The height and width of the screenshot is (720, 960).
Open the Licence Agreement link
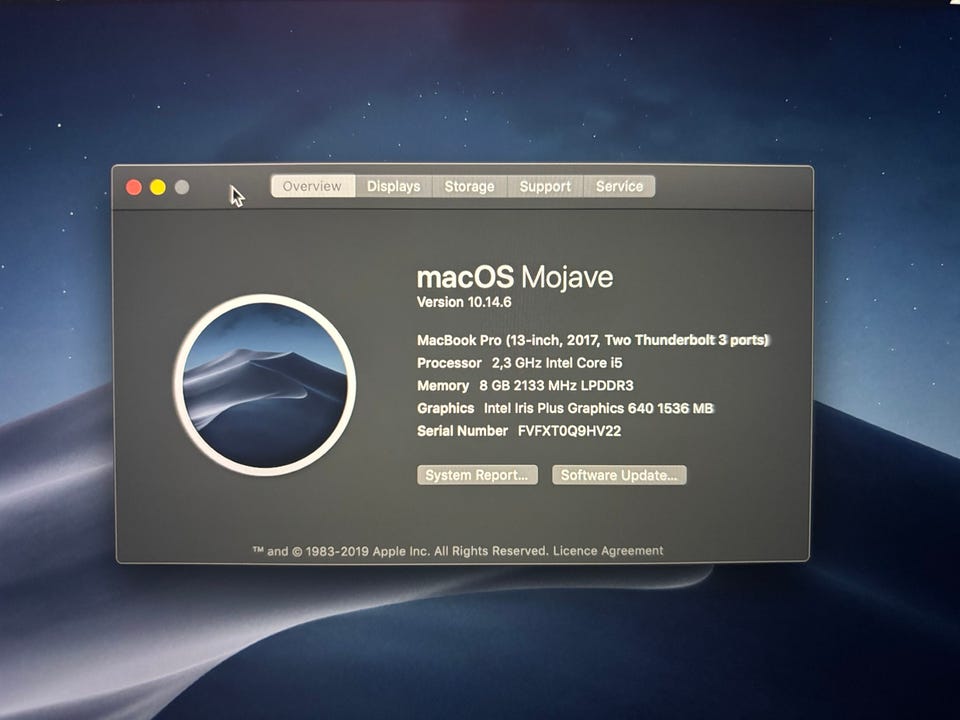pyautogui.click(x=608, y=550)
